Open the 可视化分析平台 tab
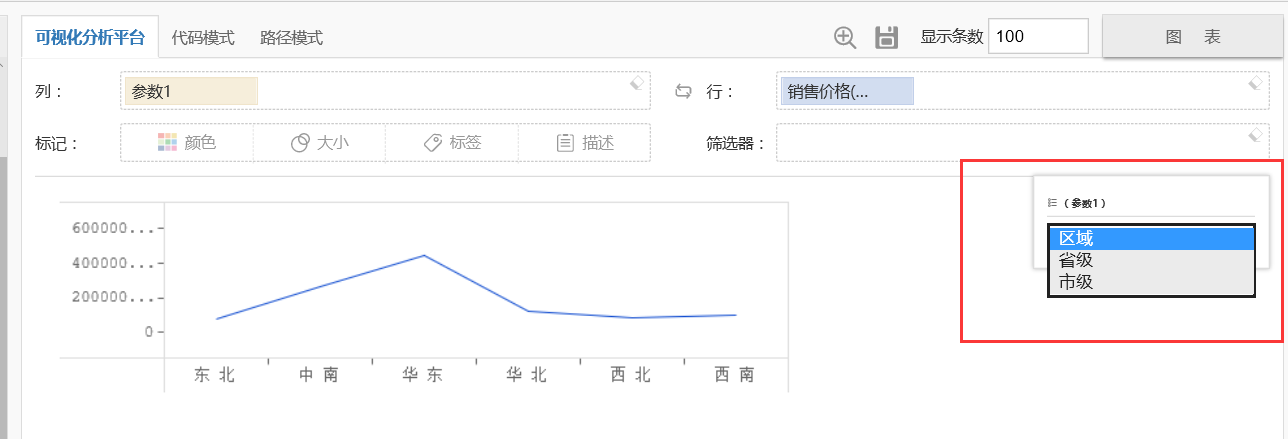1288x439 pixels. (90, 38)
